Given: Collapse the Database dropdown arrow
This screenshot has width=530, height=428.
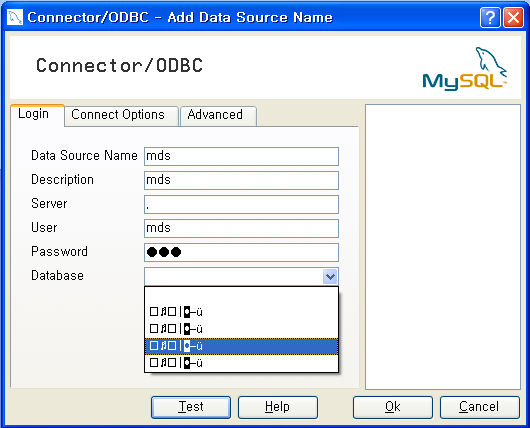Looking at the screenshot, I should 330,277.
